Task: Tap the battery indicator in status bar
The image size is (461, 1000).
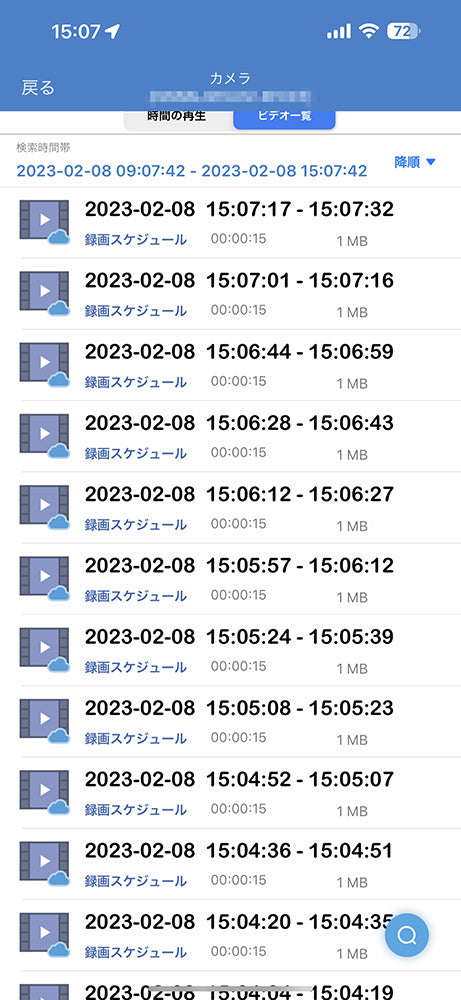Action: pos(404,31)
